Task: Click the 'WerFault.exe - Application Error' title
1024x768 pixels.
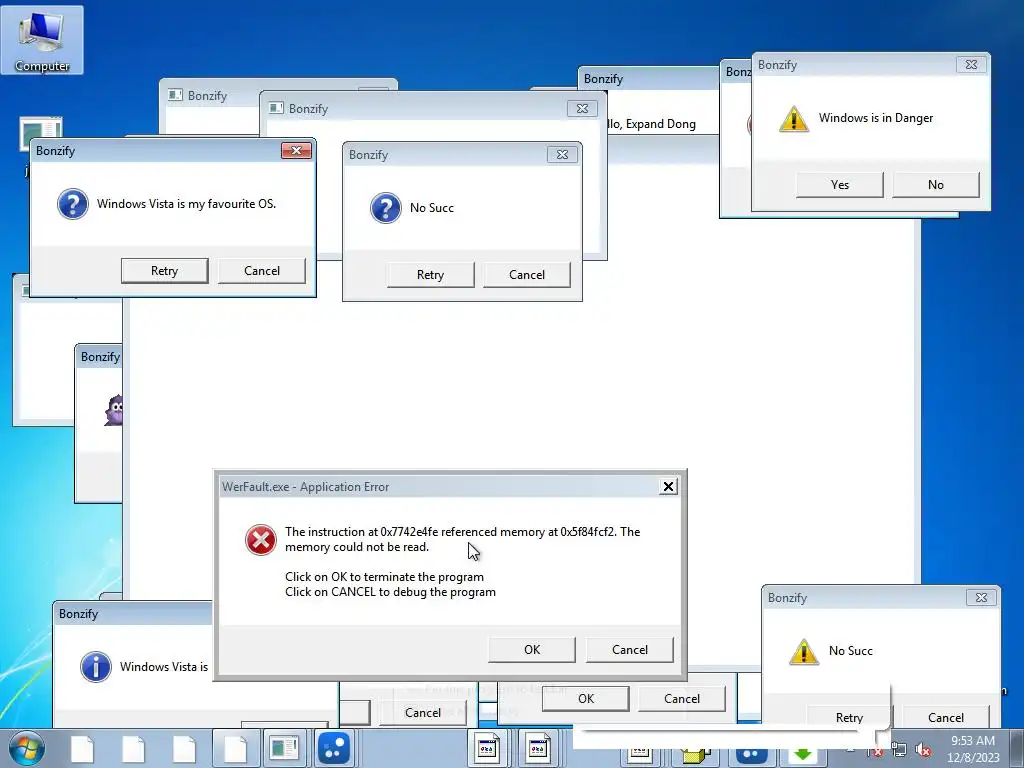Action: pyautogui.click(x=306, y=487)
